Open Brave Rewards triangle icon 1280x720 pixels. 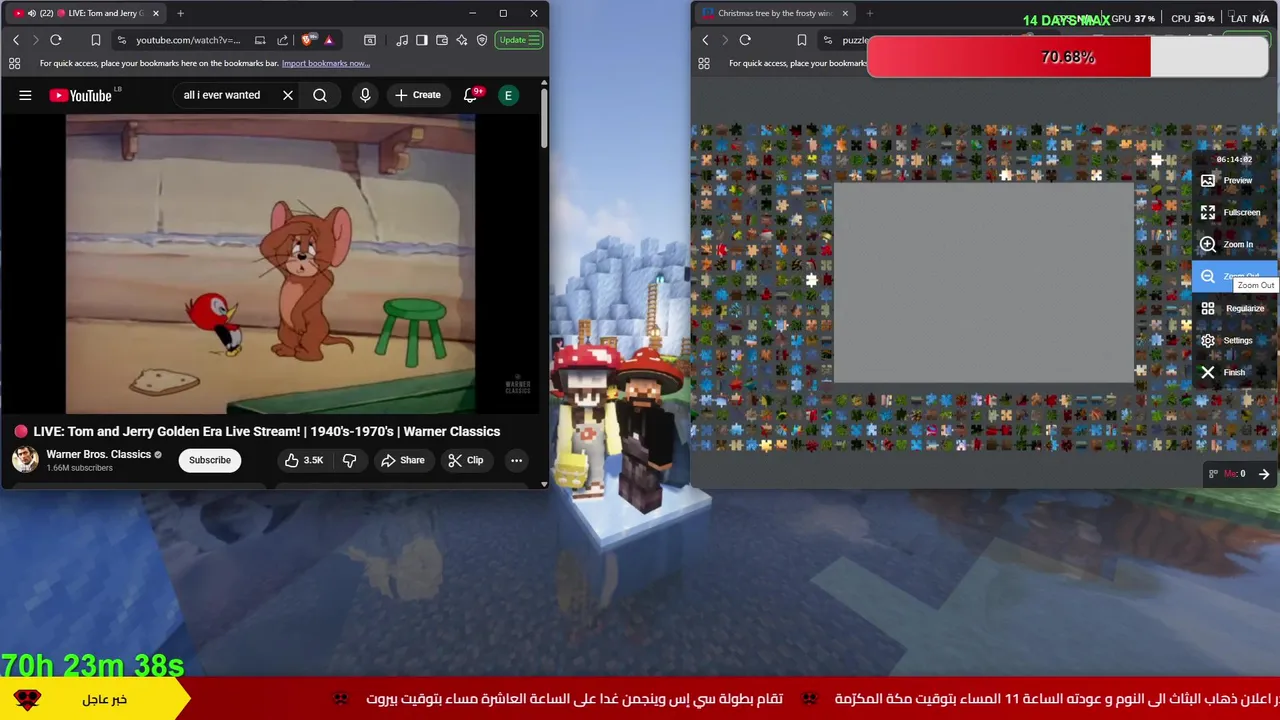[328, 40]
